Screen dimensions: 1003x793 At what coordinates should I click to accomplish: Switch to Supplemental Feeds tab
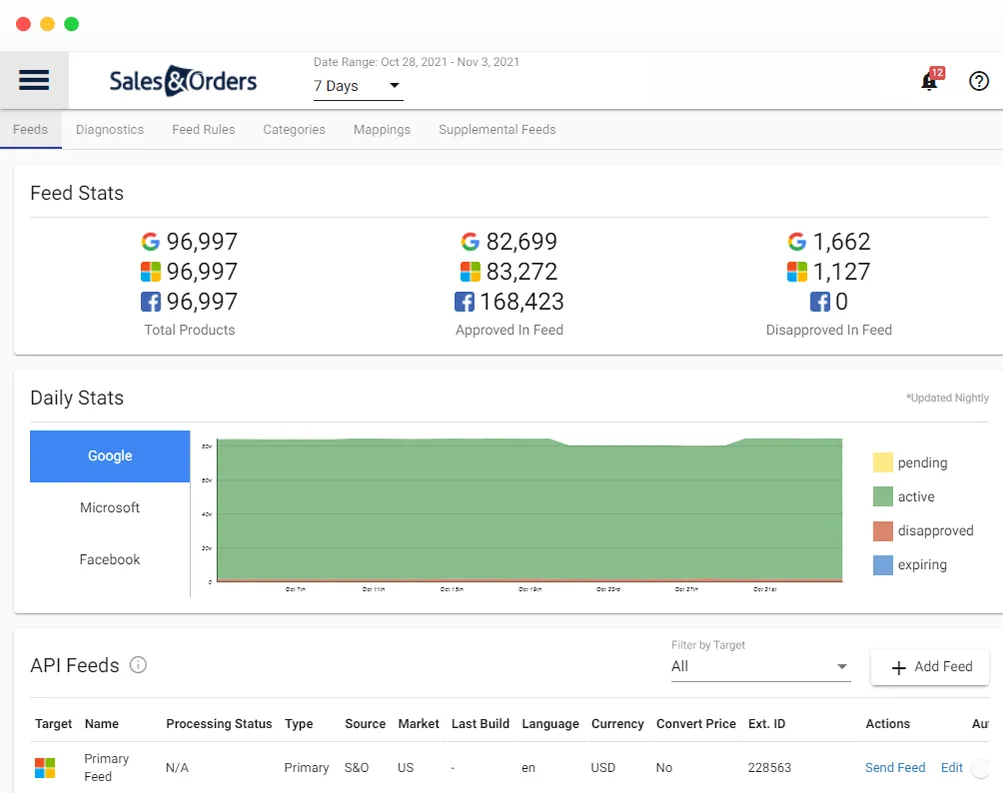tap(497, 129)
